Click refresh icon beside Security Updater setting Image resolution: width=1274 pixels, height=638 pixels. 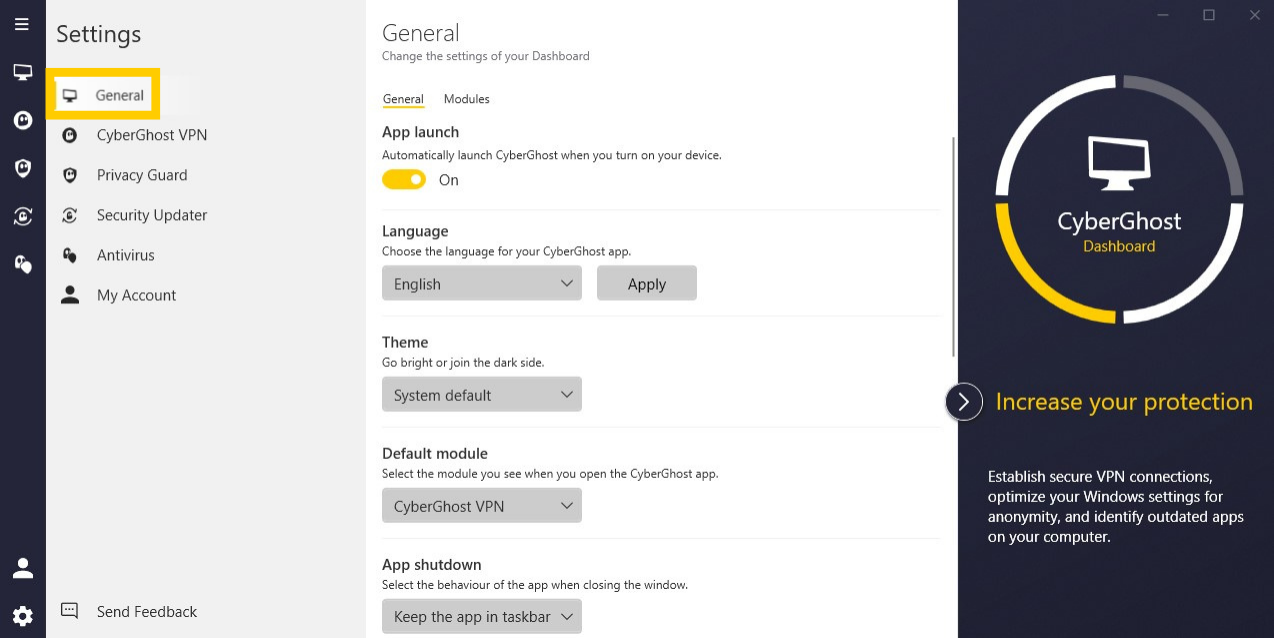(70, 215)
